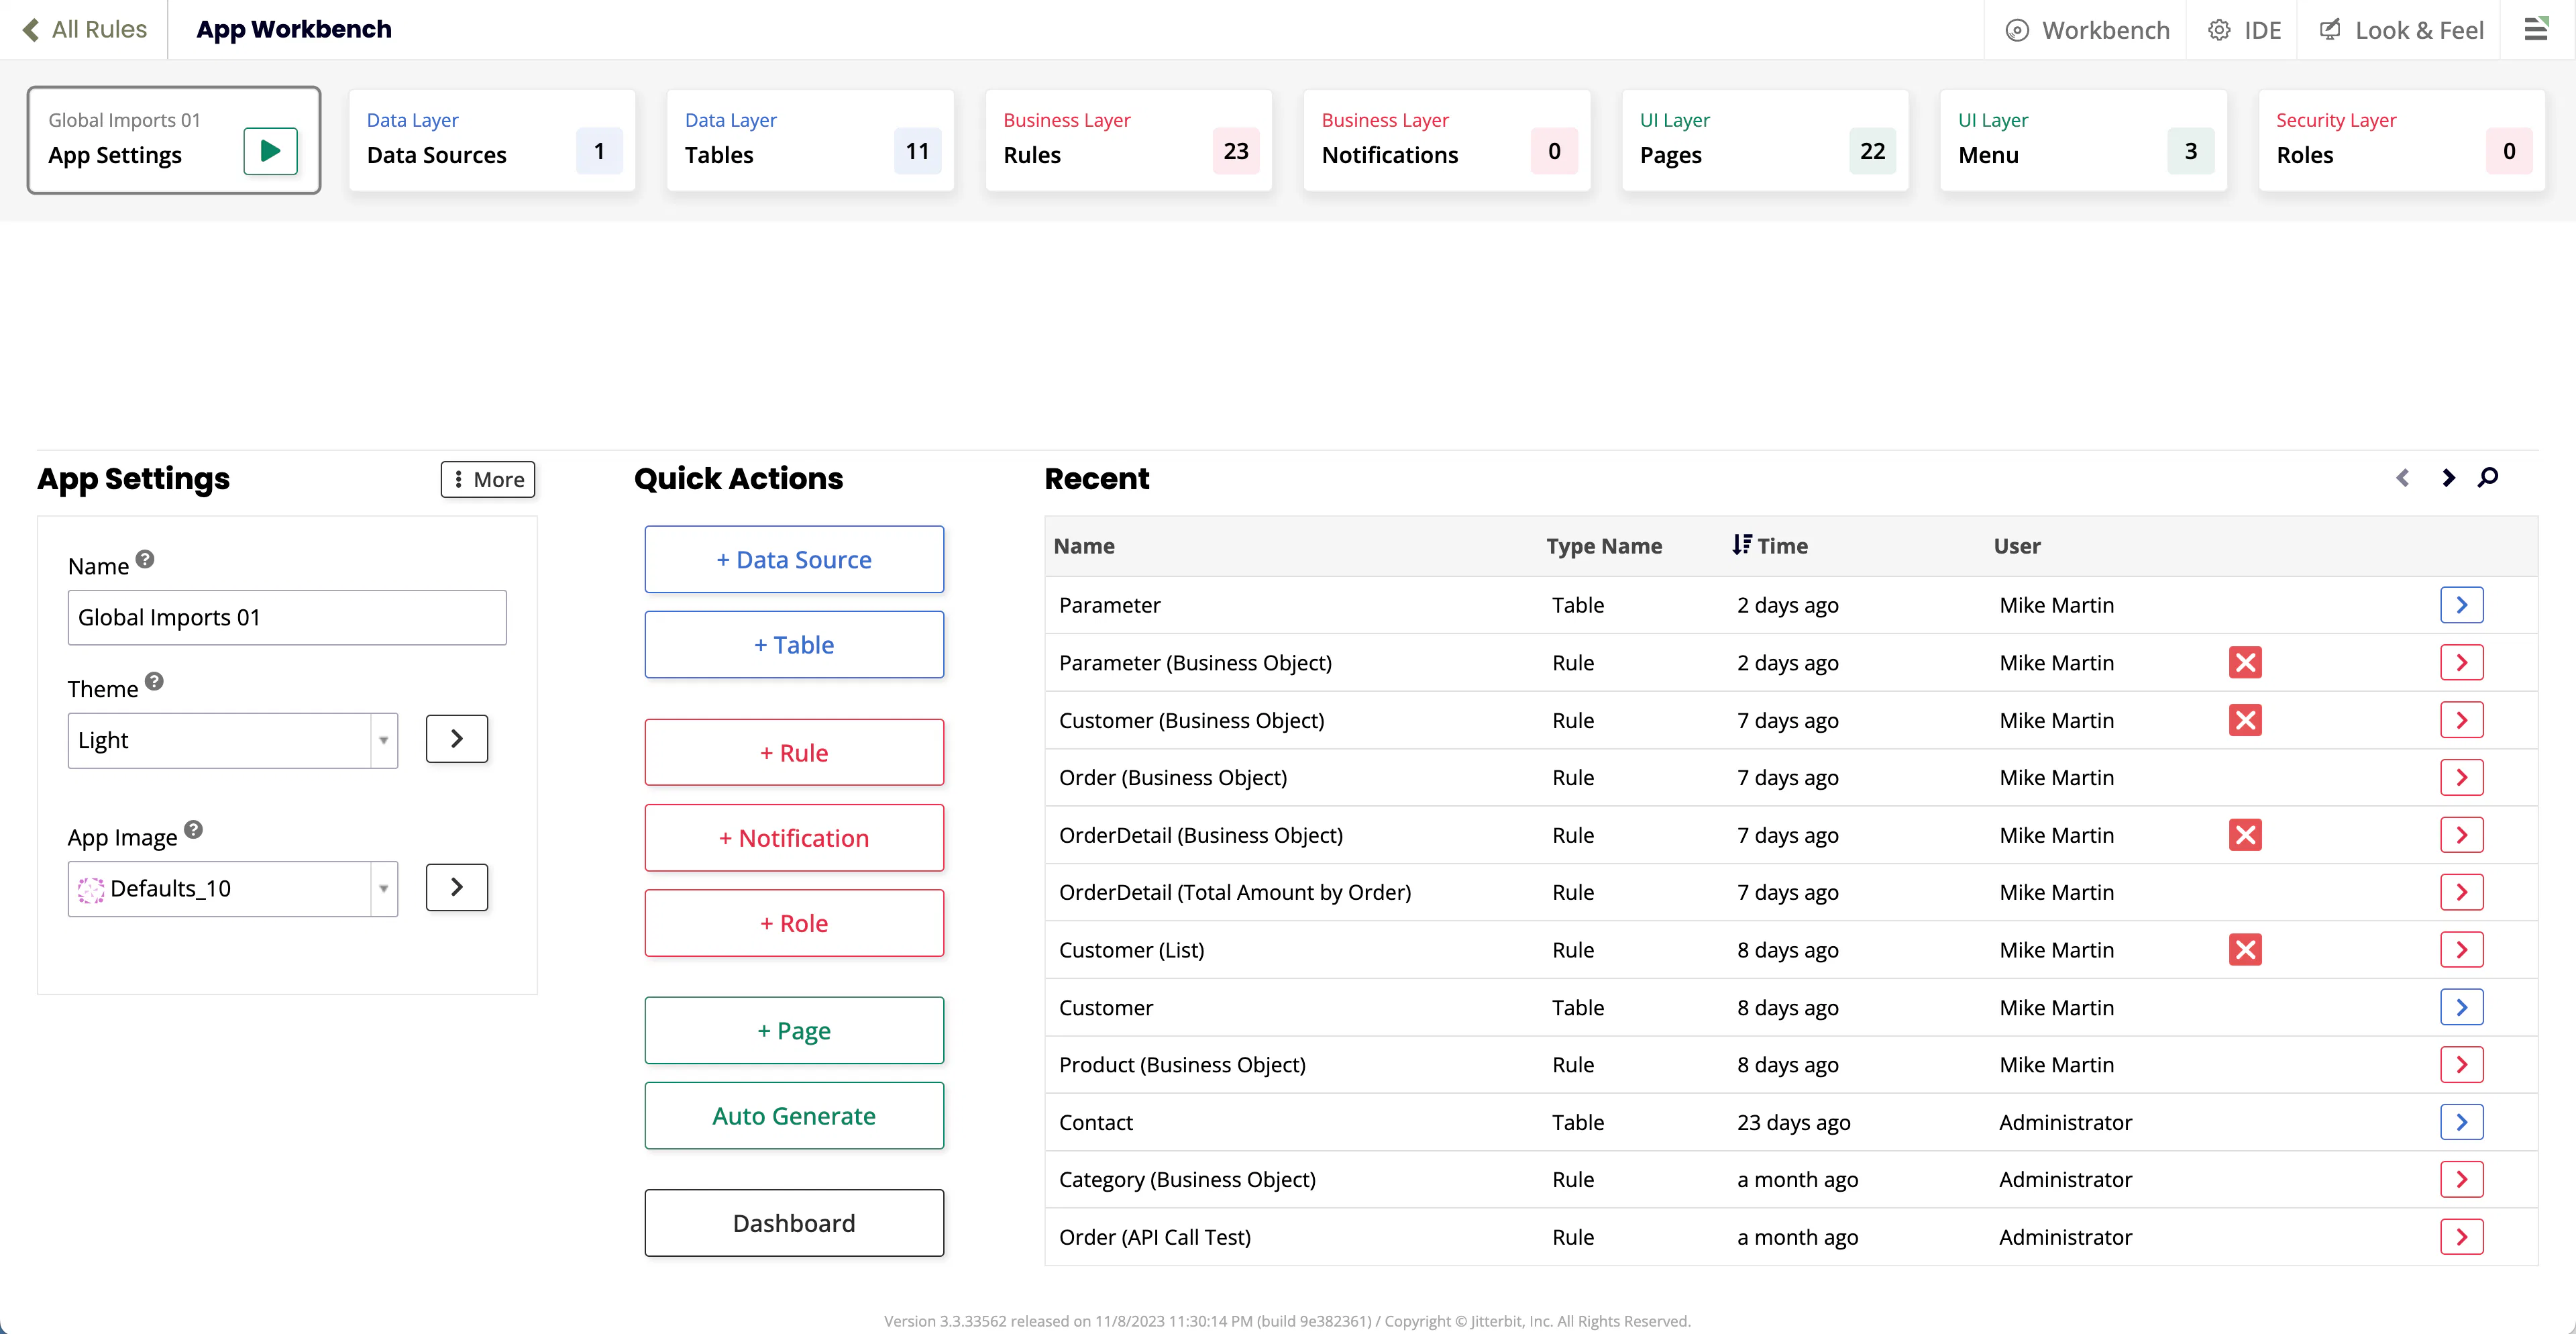Screen dimensions: 2576x1334
Task: Click the Type Name column header
Action: click(x=1604, y=546)
